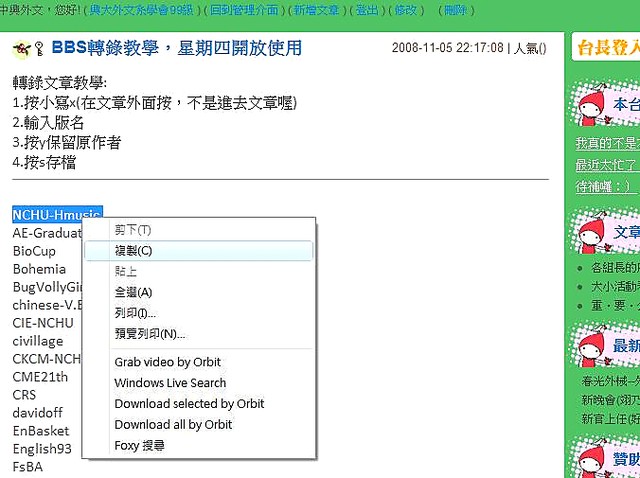Image resolution: width=640 pixels, height=478 pixels.
Task: Click the 登出 logout link
Action: [368, 9]
